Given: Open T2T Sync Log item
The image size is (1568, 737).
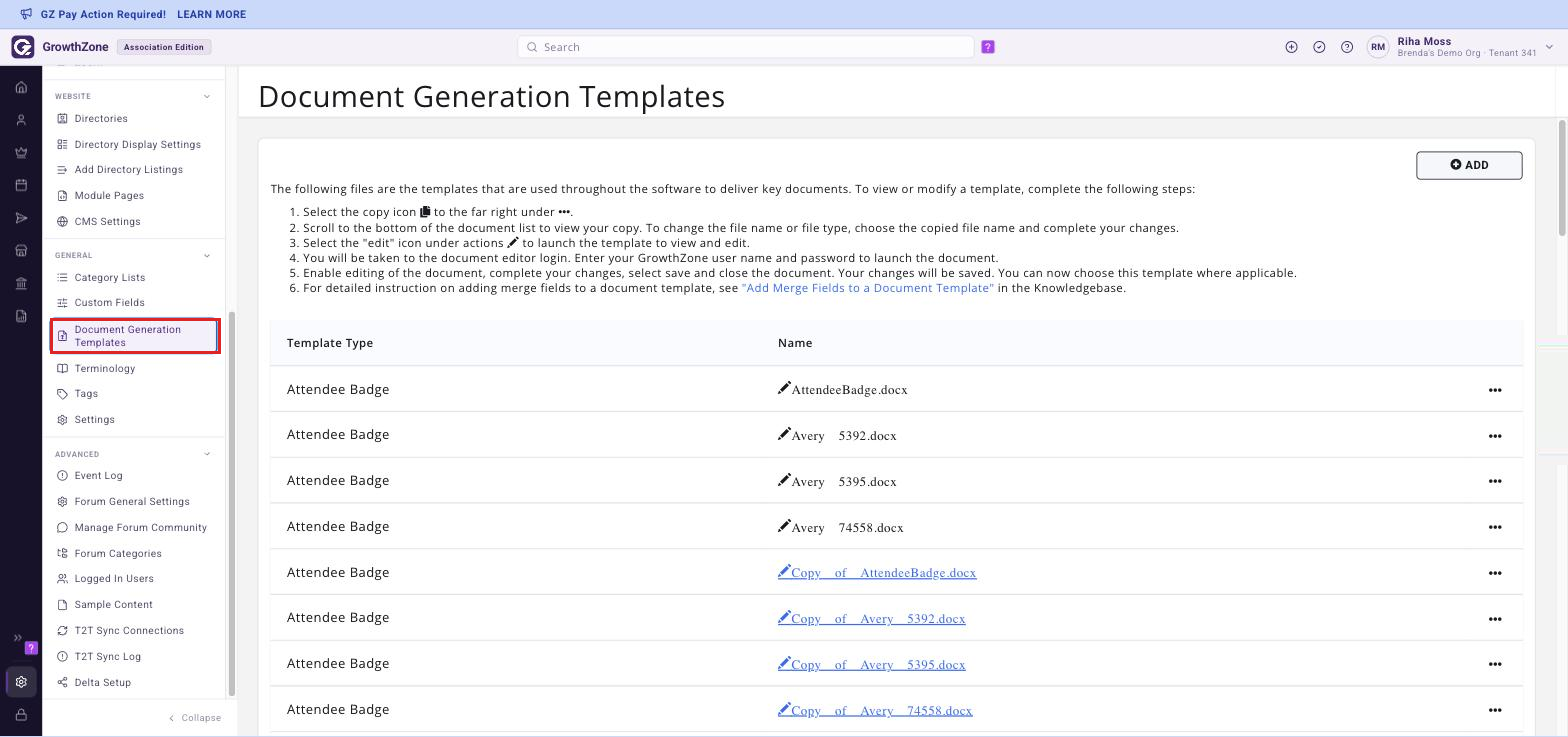Looking at the screenshot, I should pyautogui.click(x=107, y=657).
